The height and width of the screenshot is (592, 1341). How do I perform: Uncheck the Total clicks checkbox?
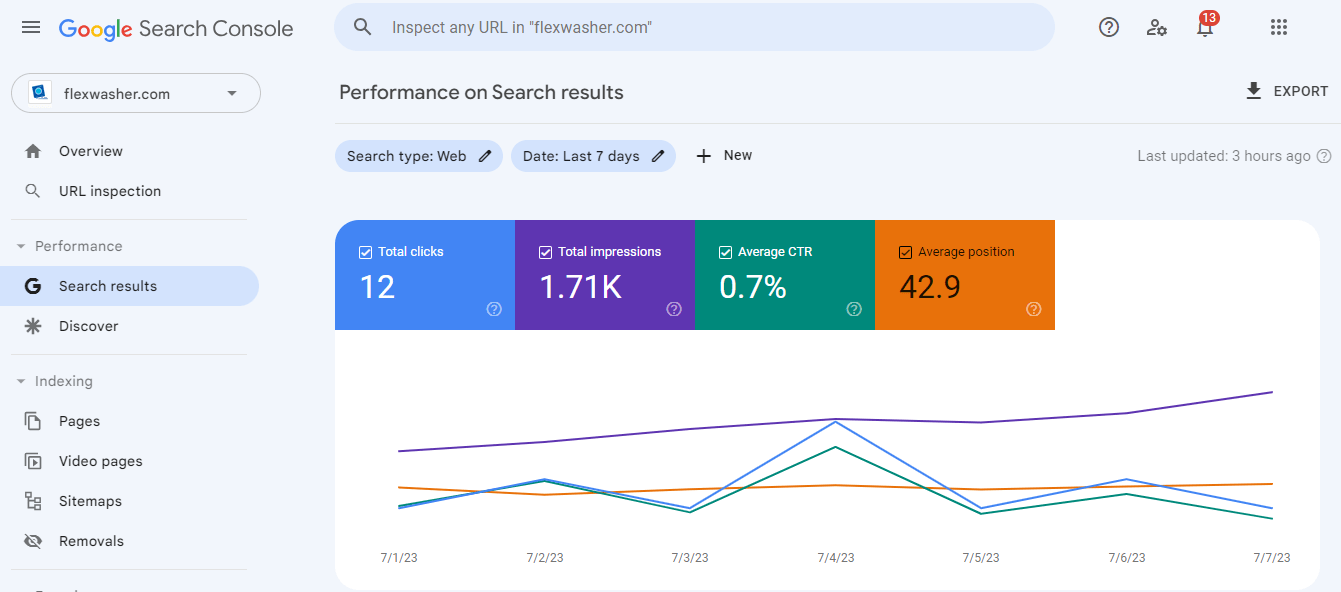tap(365, 252)
